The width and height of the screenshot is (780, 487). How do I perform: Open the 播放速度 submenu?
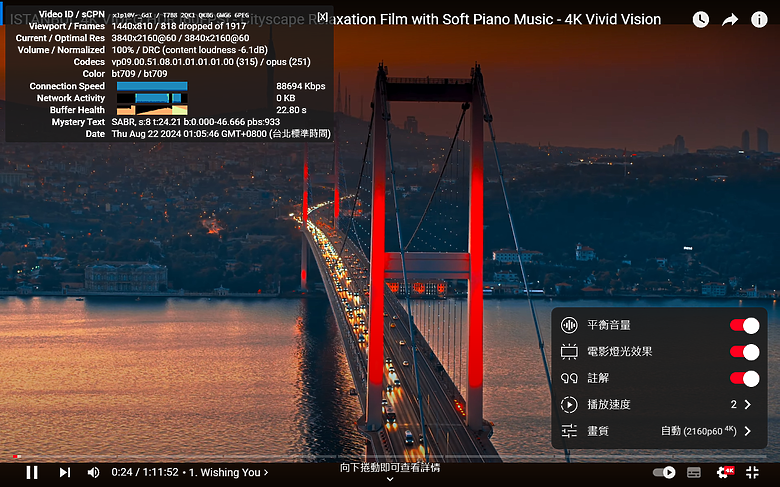click(659, 404)
